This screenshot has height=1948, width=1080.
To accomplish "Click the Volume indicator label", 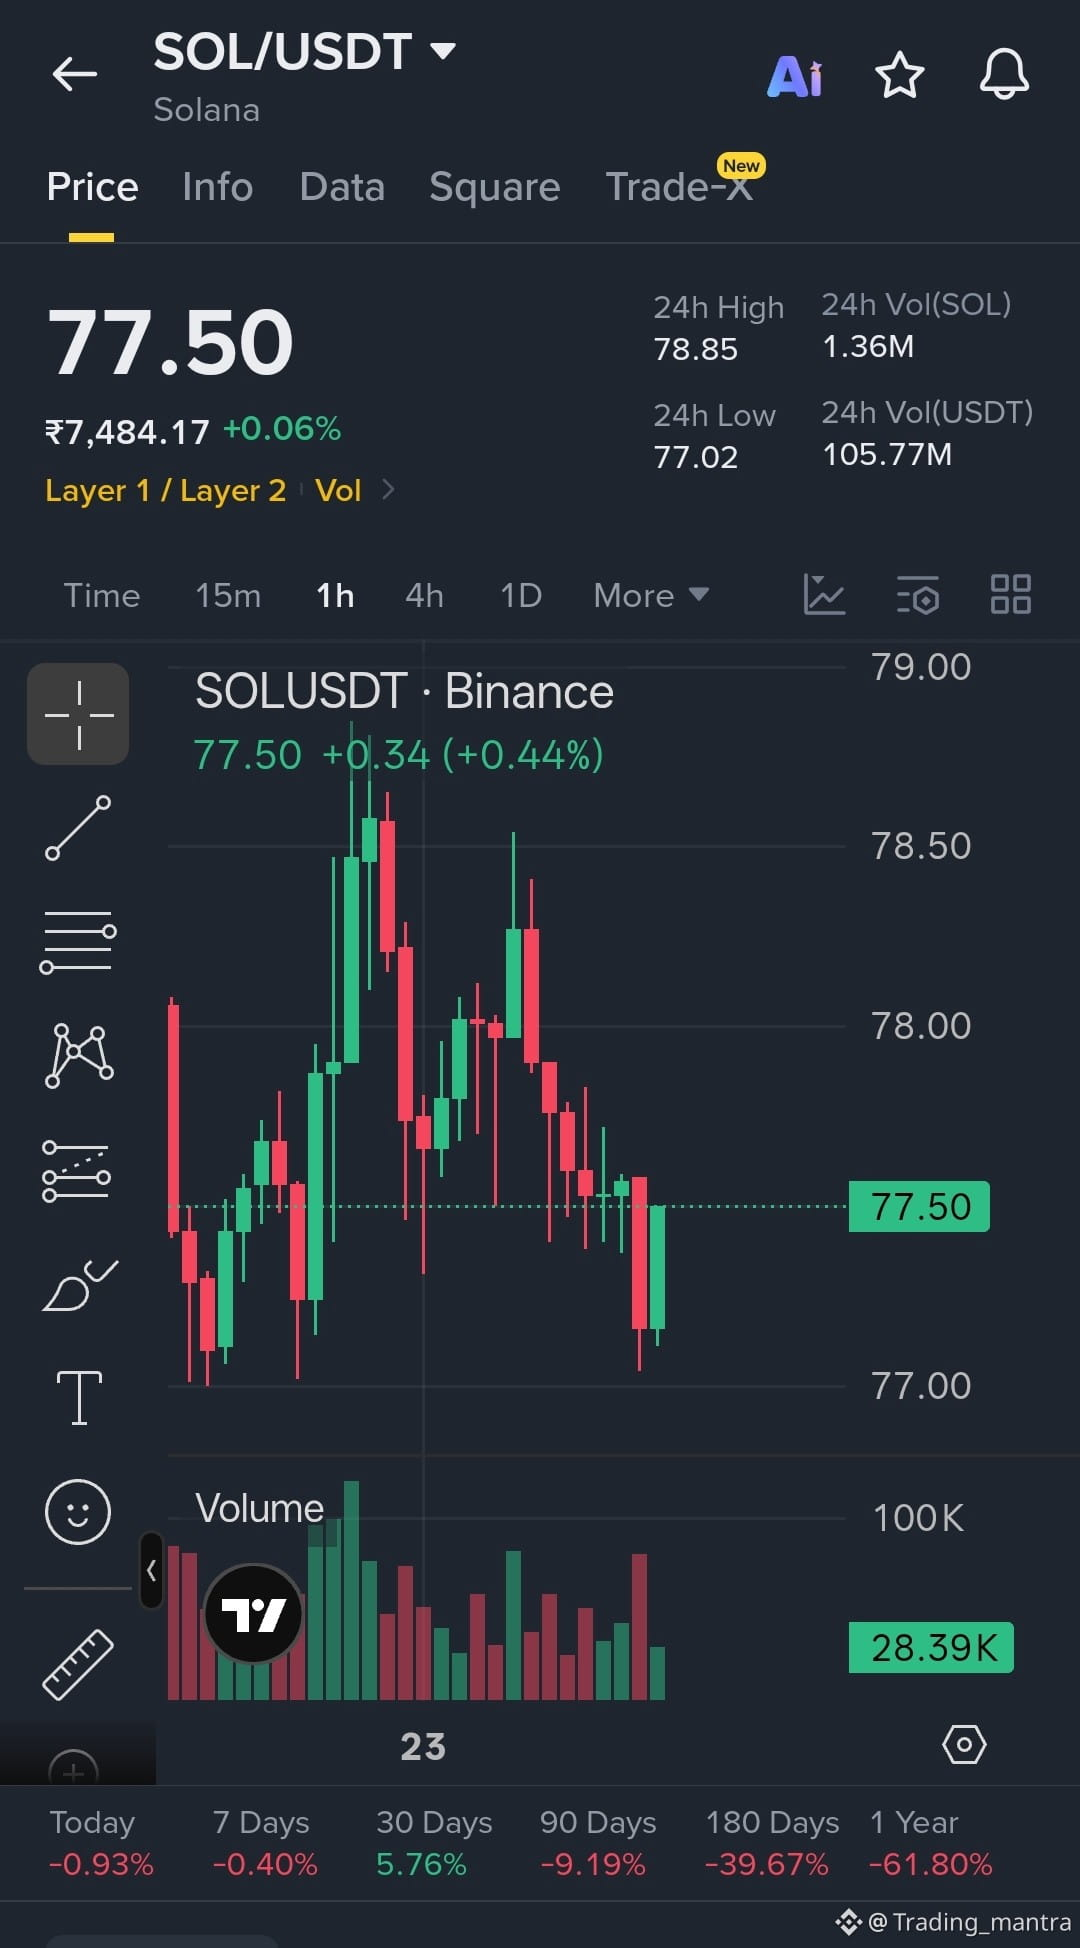I will (x=259, y=1508).
